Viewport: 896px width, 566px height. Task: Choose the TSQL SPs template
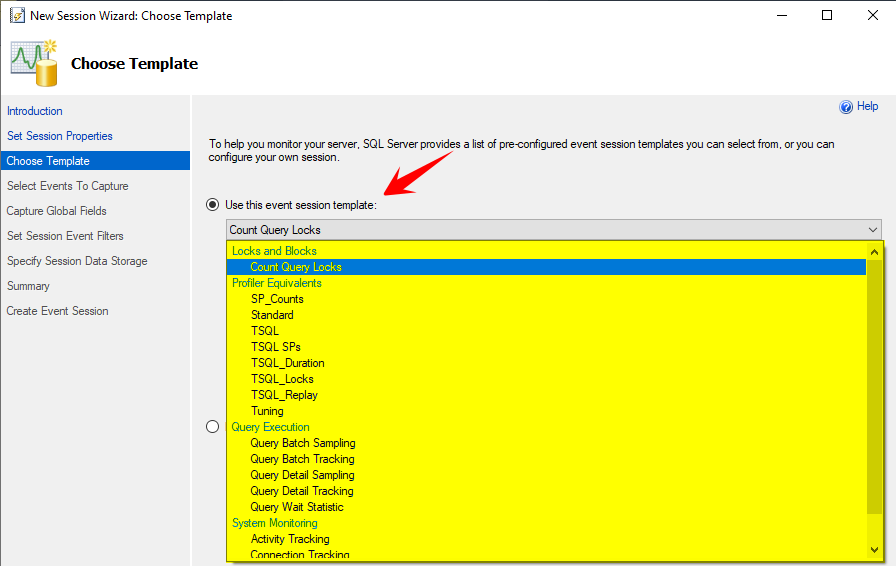tap(275, 347)
